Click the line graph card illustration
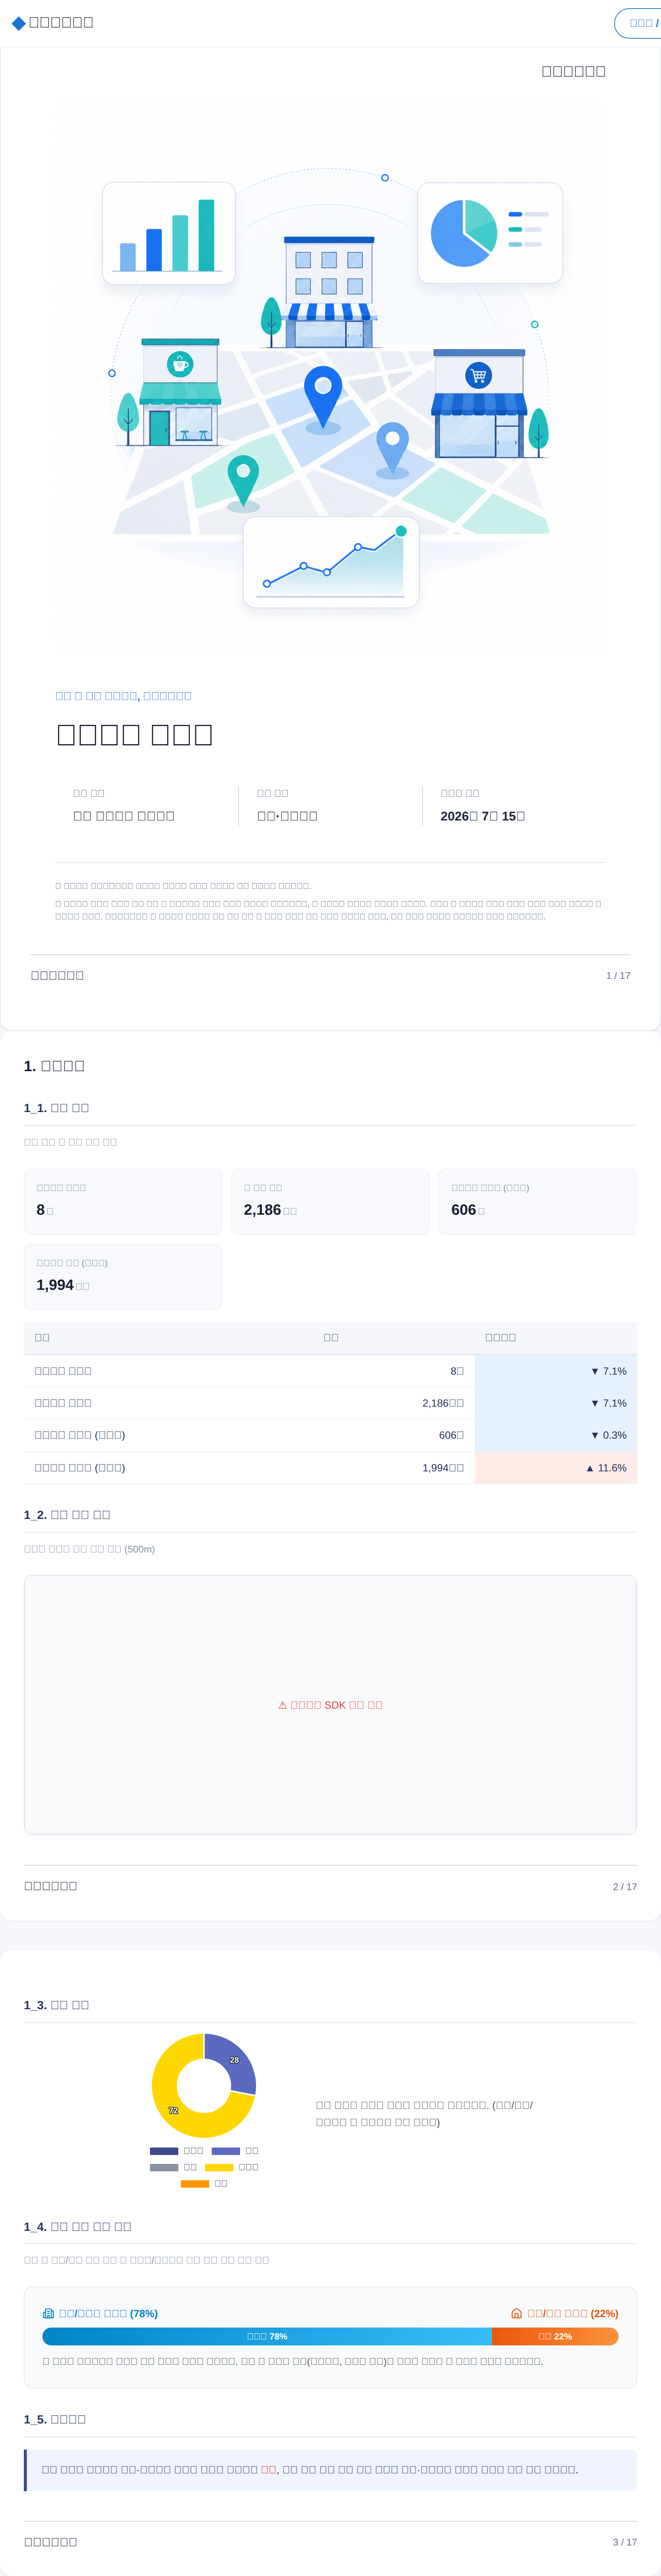This screenshot has height=2576, width=661. pyautogui.click(x=331, y=562)
